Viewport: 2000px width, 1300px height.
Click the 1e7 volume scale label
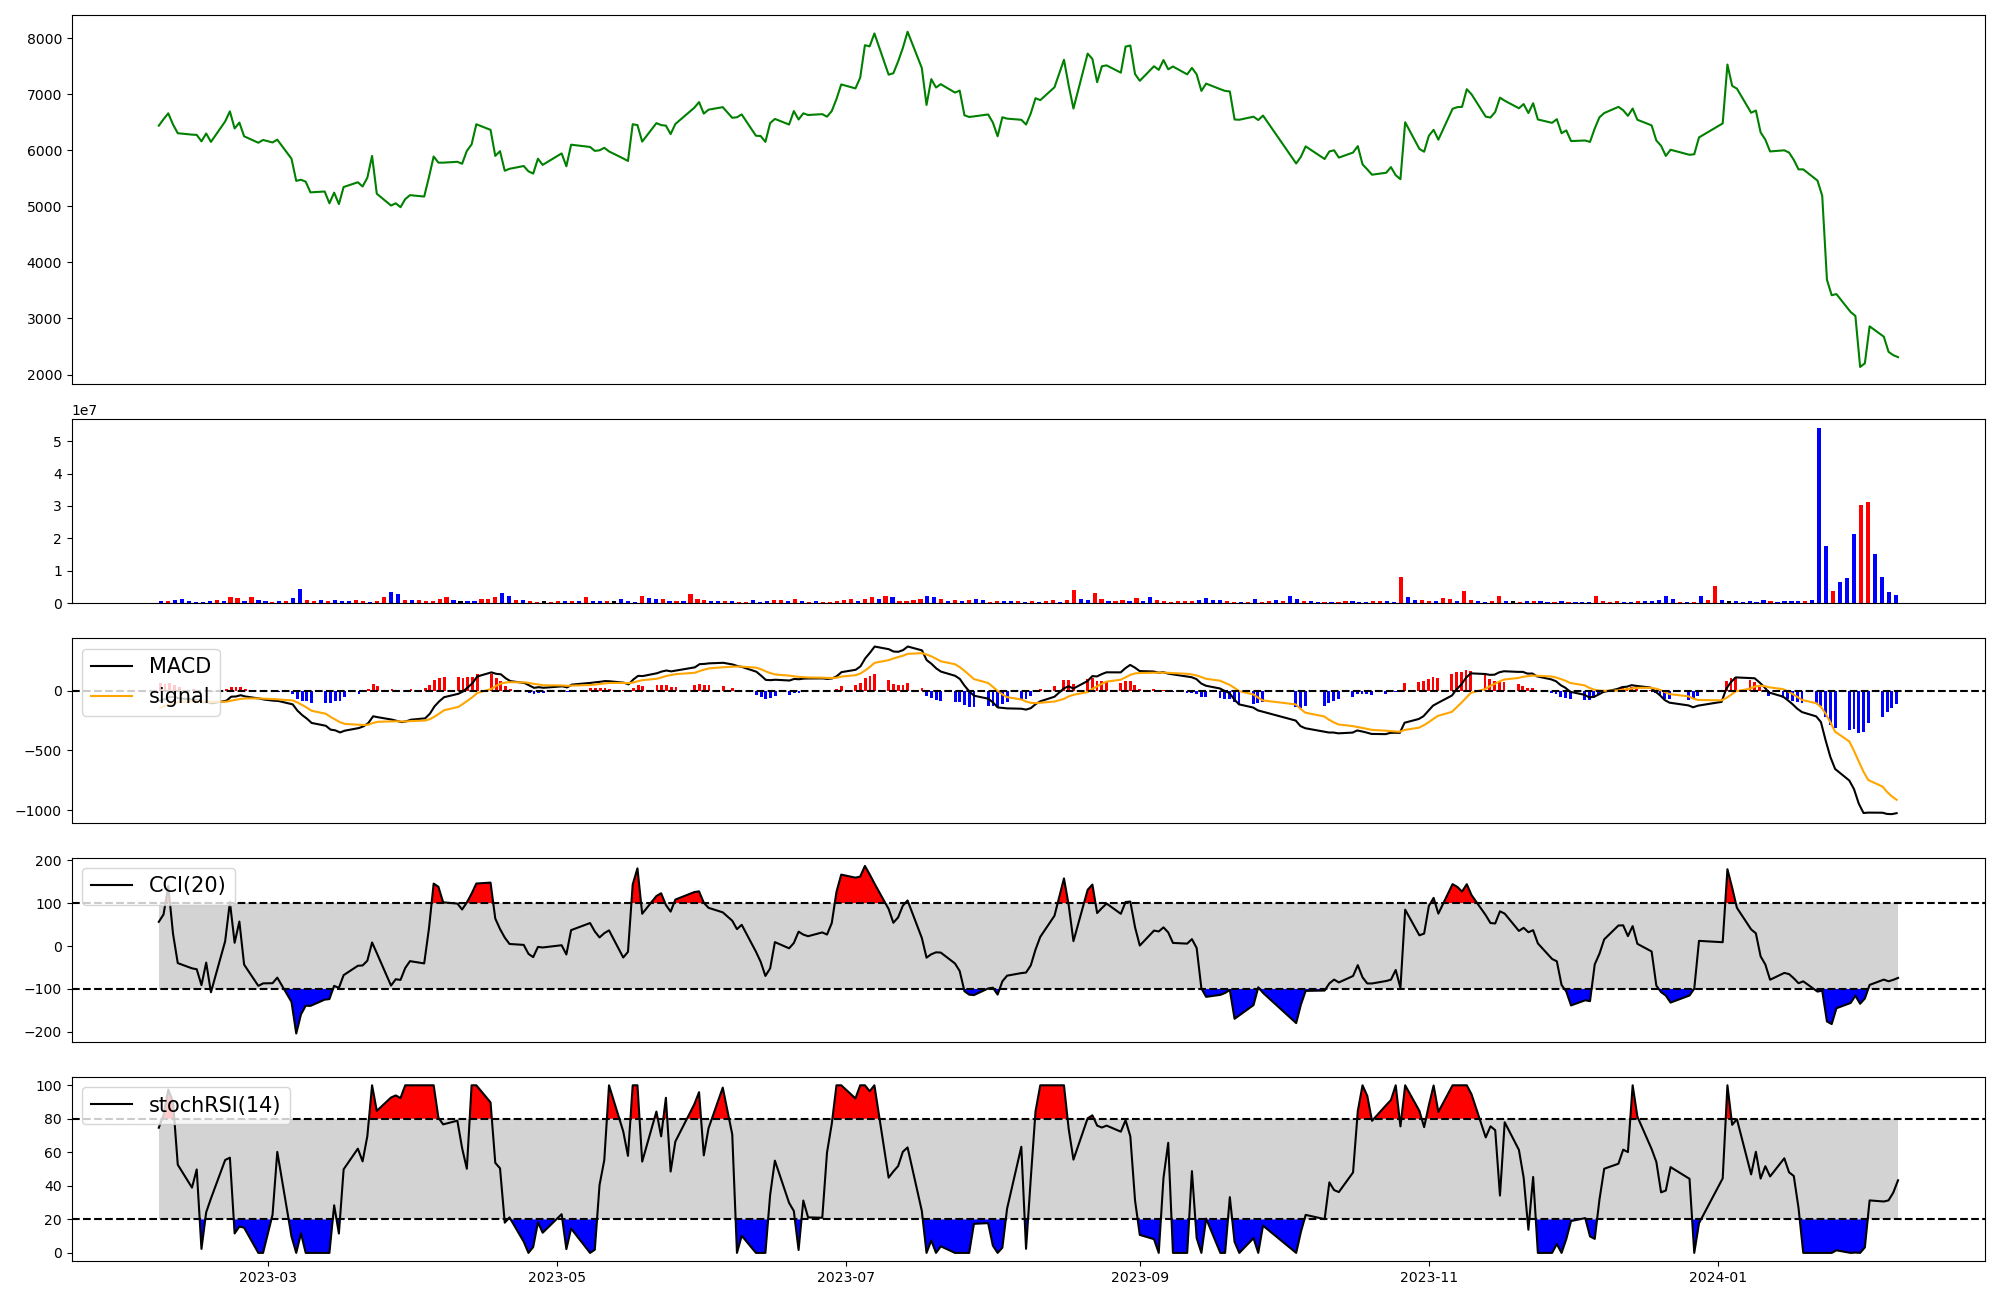coord(84,410)
